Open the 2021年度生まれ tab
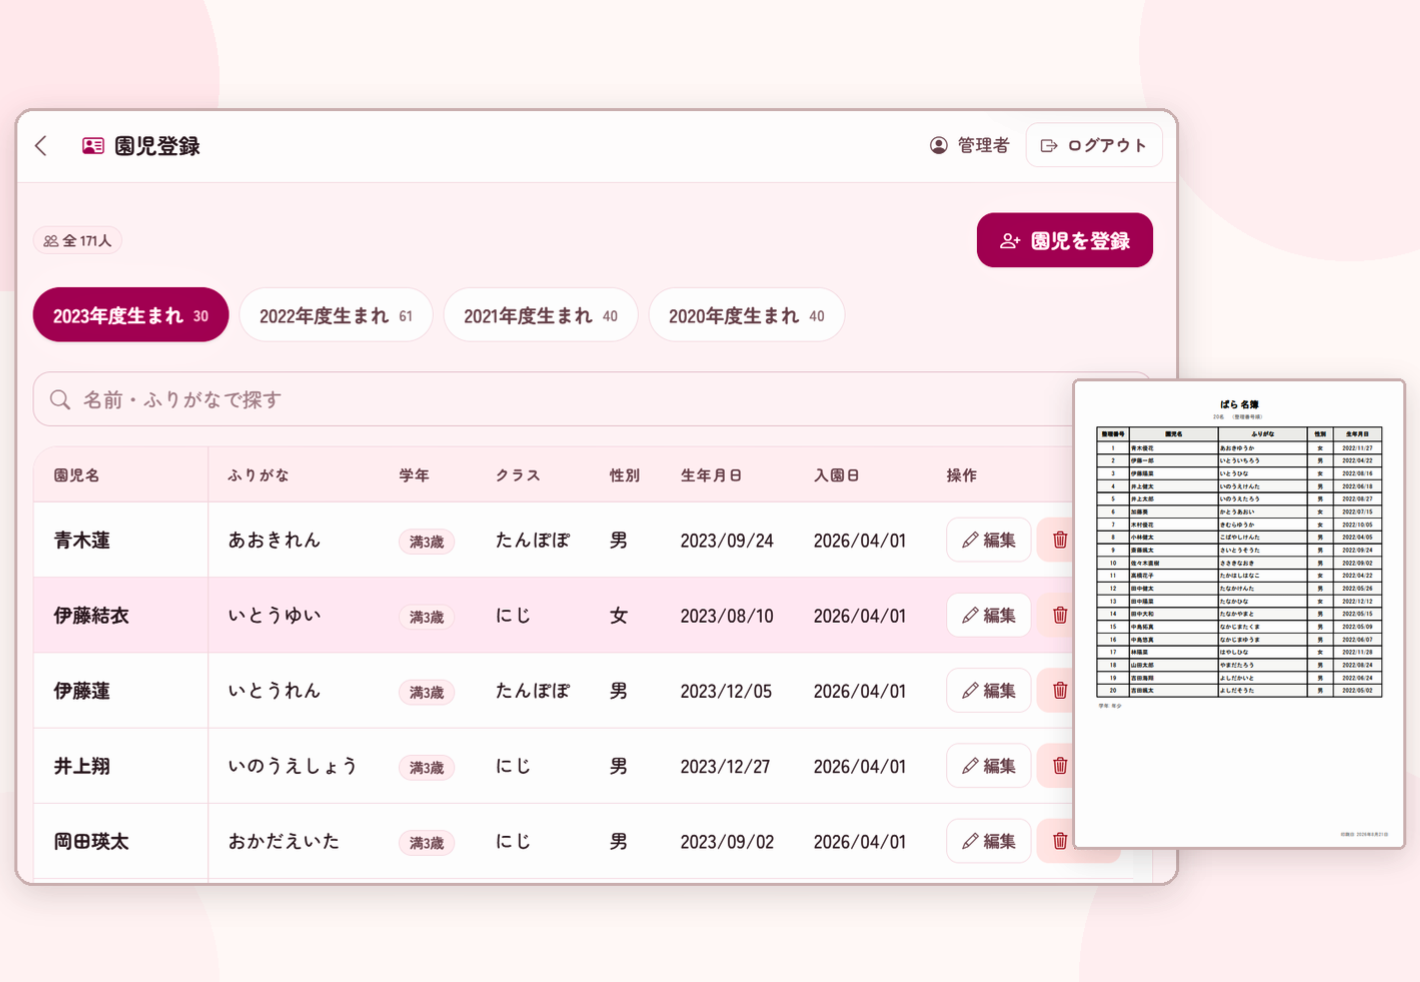Image resolution: width=1420 pixels, height=982 pixels. tap(540, 316)
